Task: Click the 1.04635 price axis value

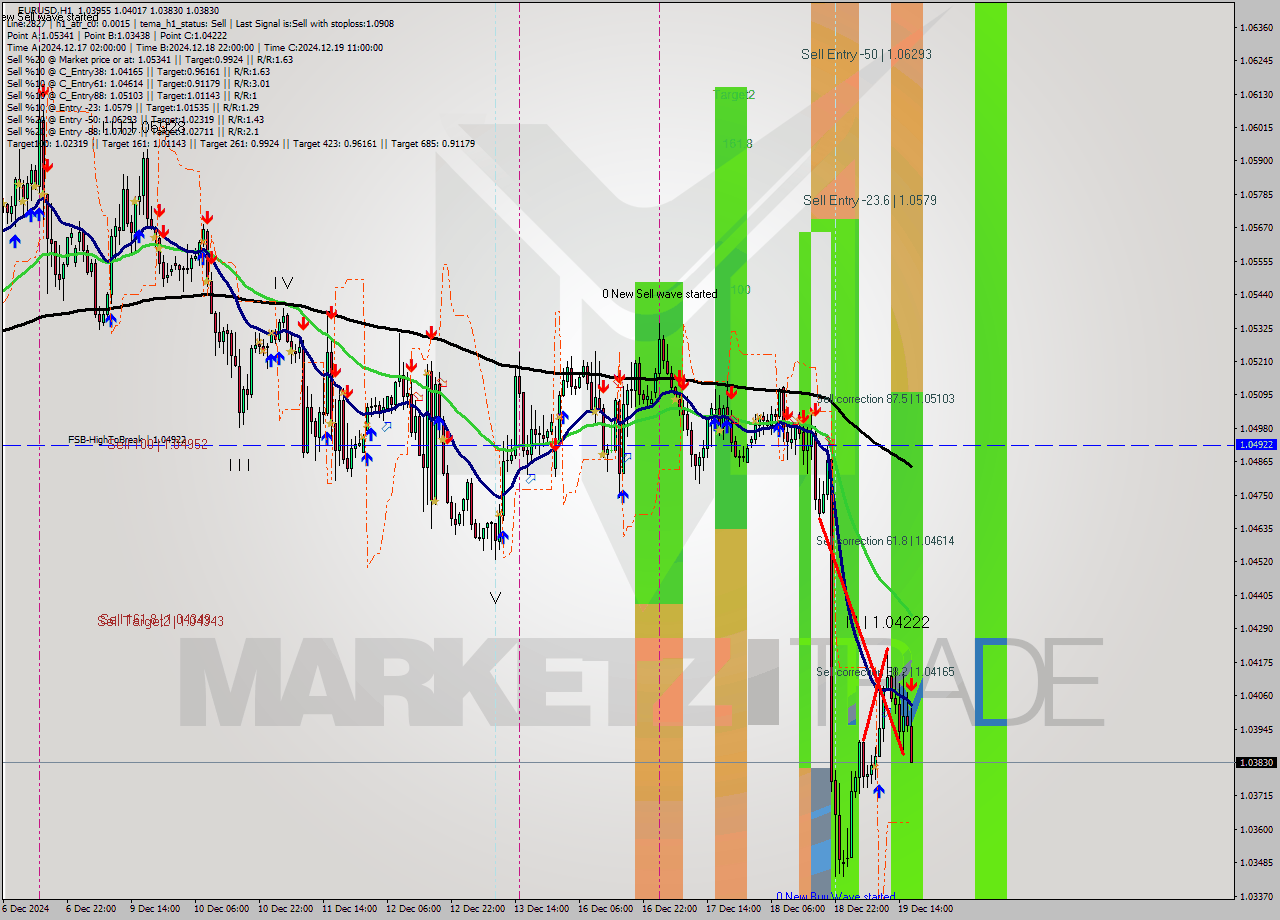Action: 1256,528
